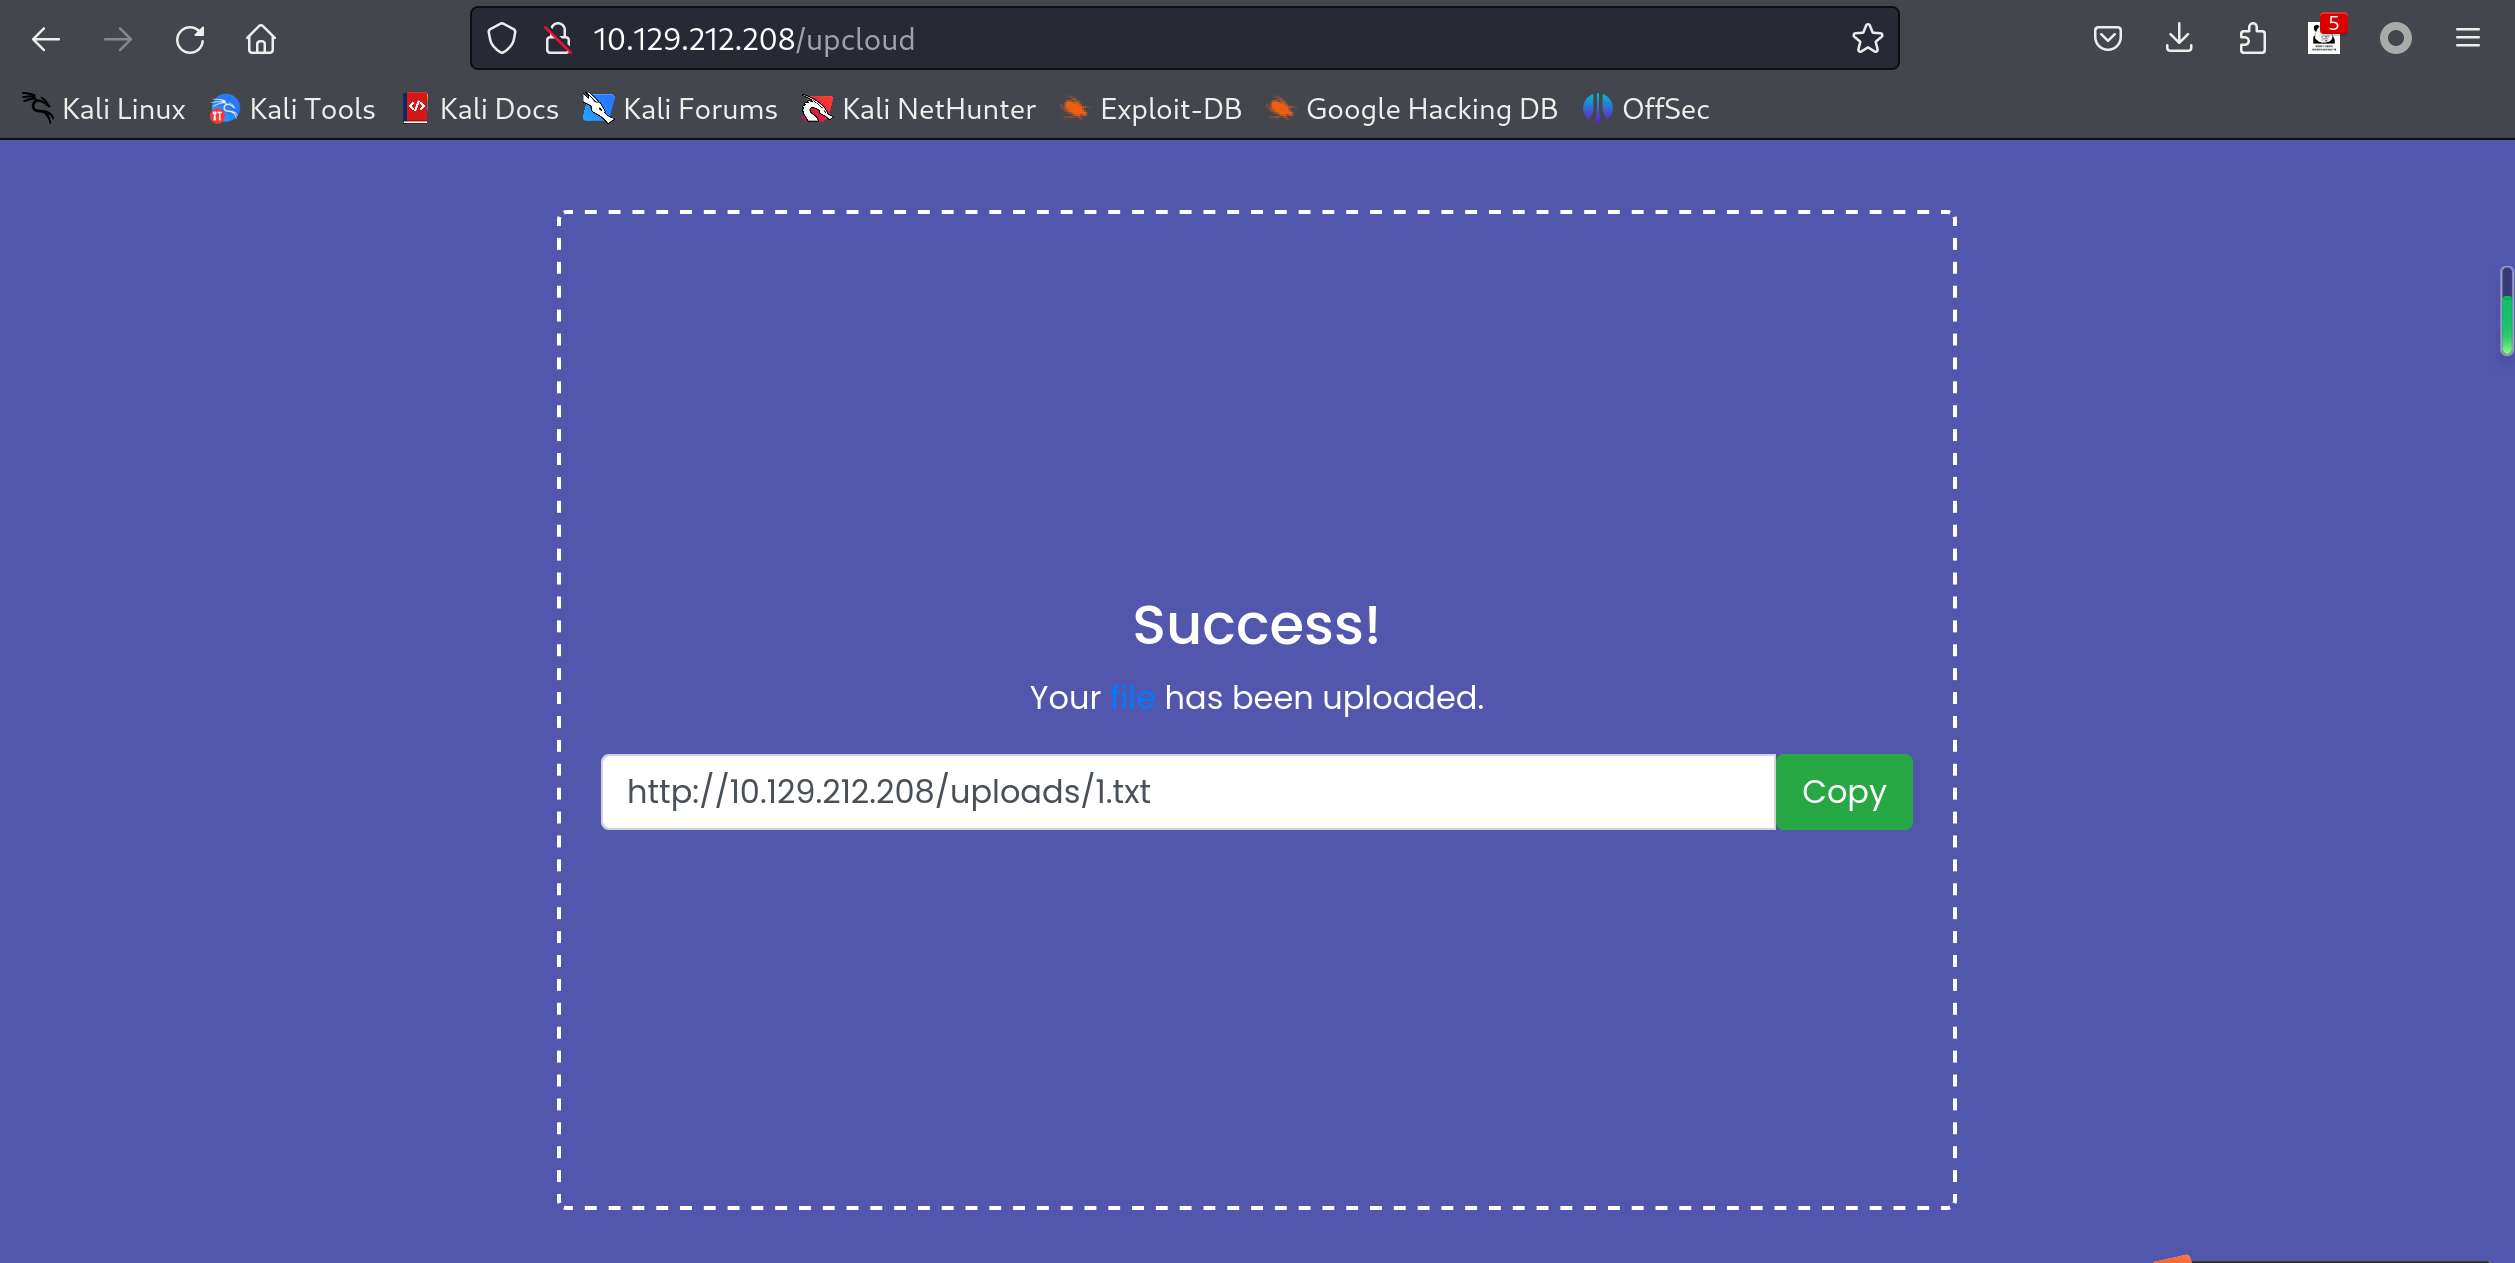The height and width of the screenshot is (1263, 2515).
Task: Click the extension icon with badge 5
Action: tap(2324, 39)
